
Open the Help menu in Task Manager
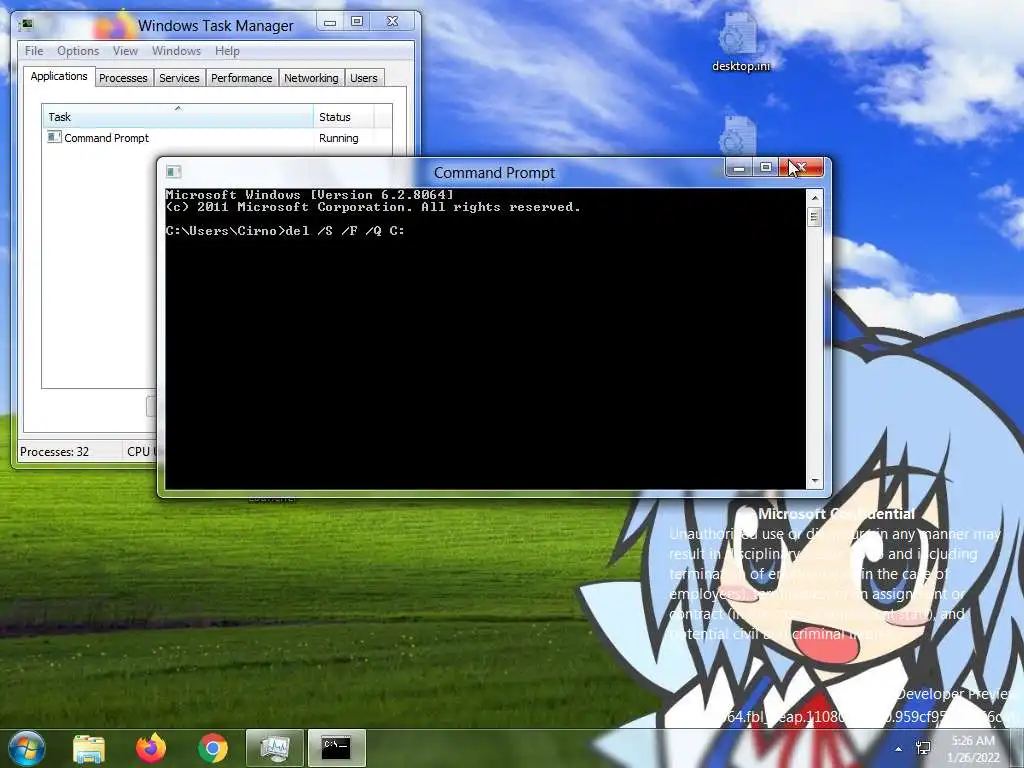coord(227,51)
